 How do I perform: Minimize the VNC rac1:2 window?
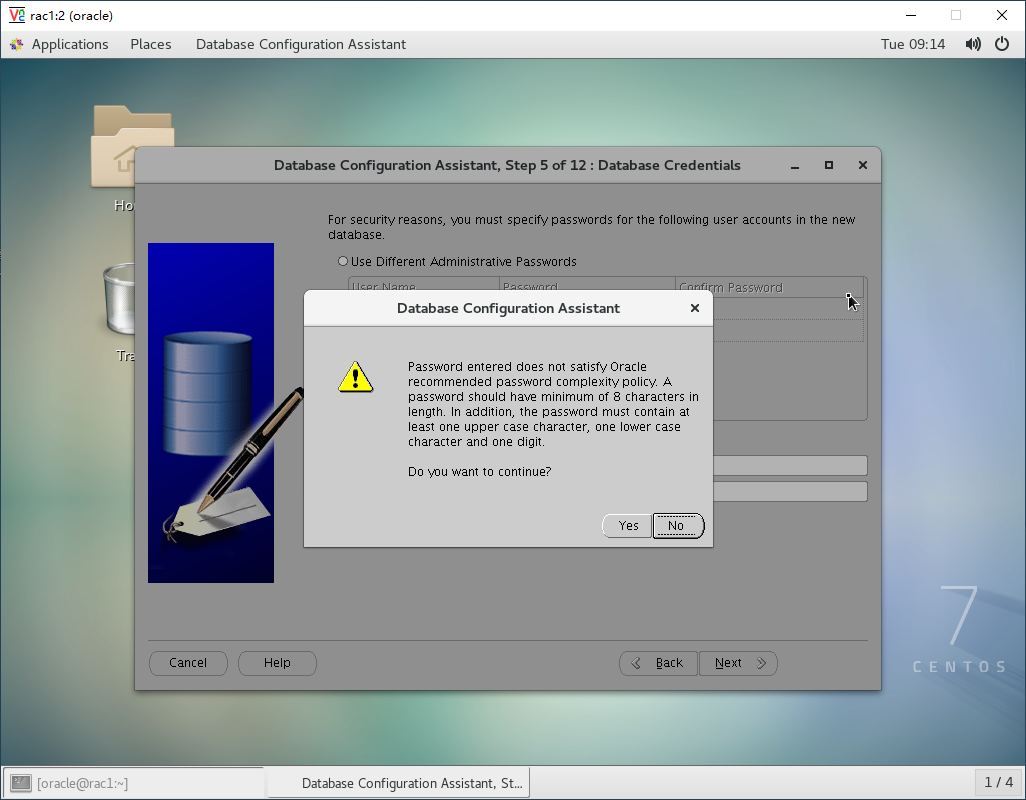click(x=911, y=15)
